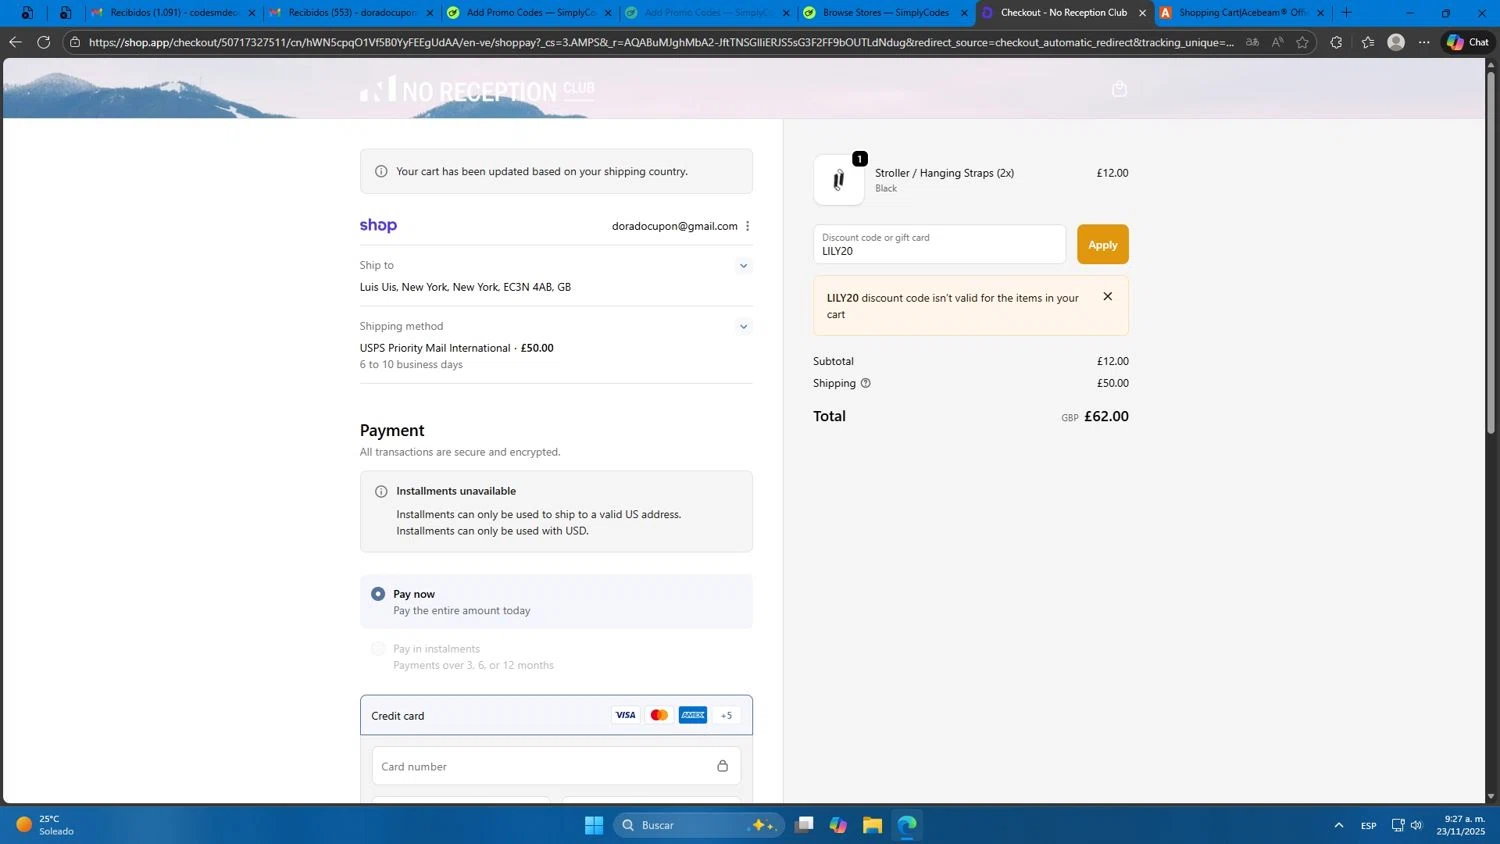The width and height of the screenshot is (1500, 844).
Task: Switch to Recibidos (1.091) Gmail tab
Action: coord(171,13)
